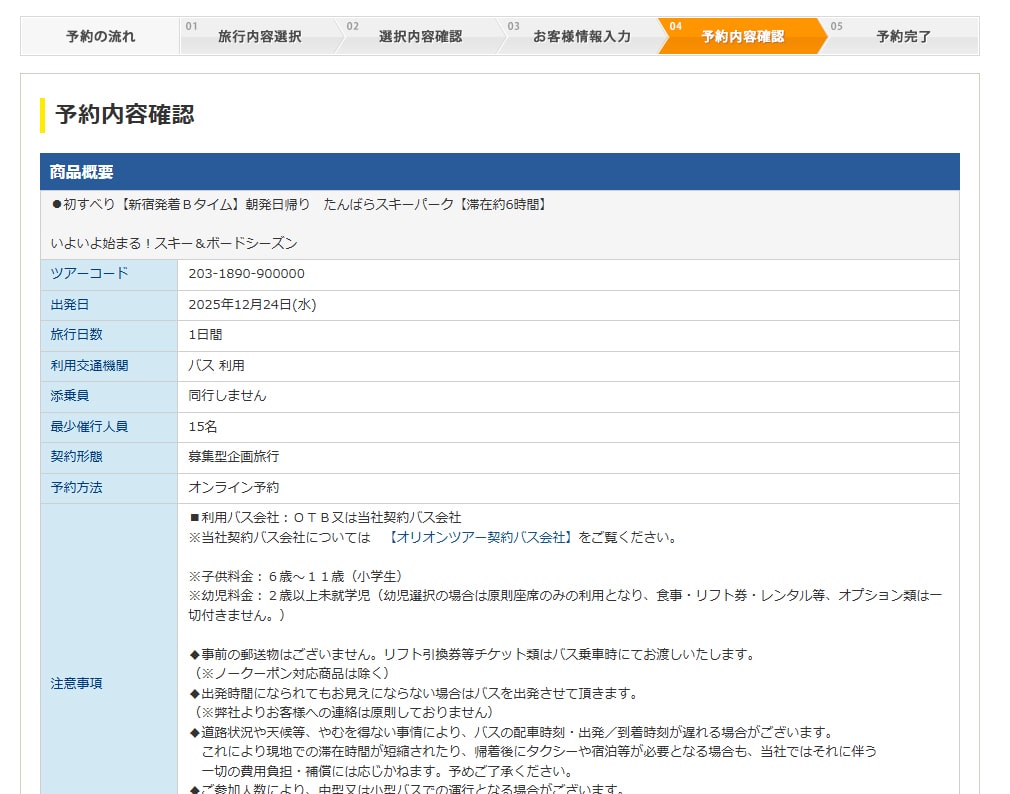This screenshot has width=1010, height=794.
Task: Click the 注意事項 row label
Action: click(x=76, y=684)
